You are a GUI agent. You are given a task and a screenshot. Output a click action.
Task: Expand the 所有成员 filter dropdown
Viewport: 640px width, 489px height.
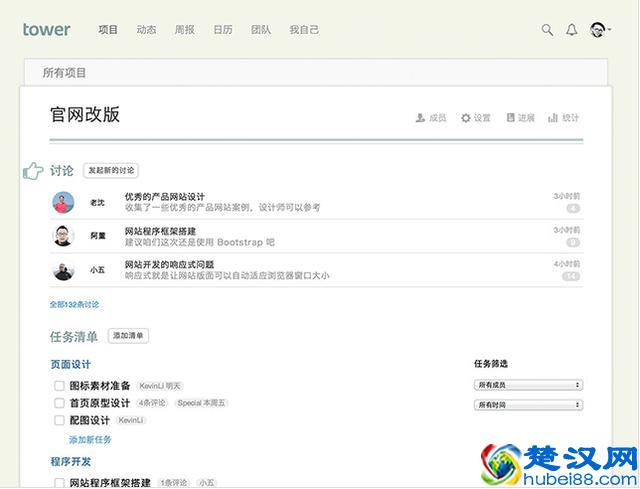coord(529,385)
